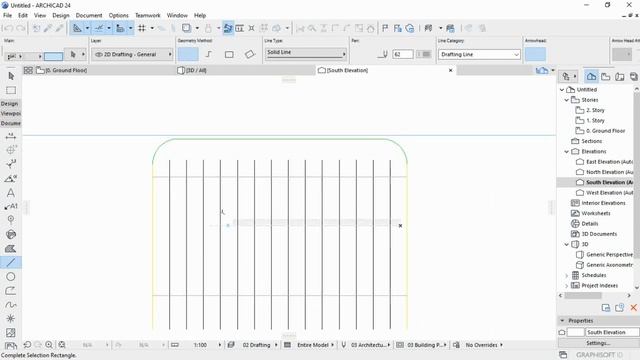Click the Settings... button in Properties
The height and width of the screenshot is (360, 640).
(x=598, y=343)
